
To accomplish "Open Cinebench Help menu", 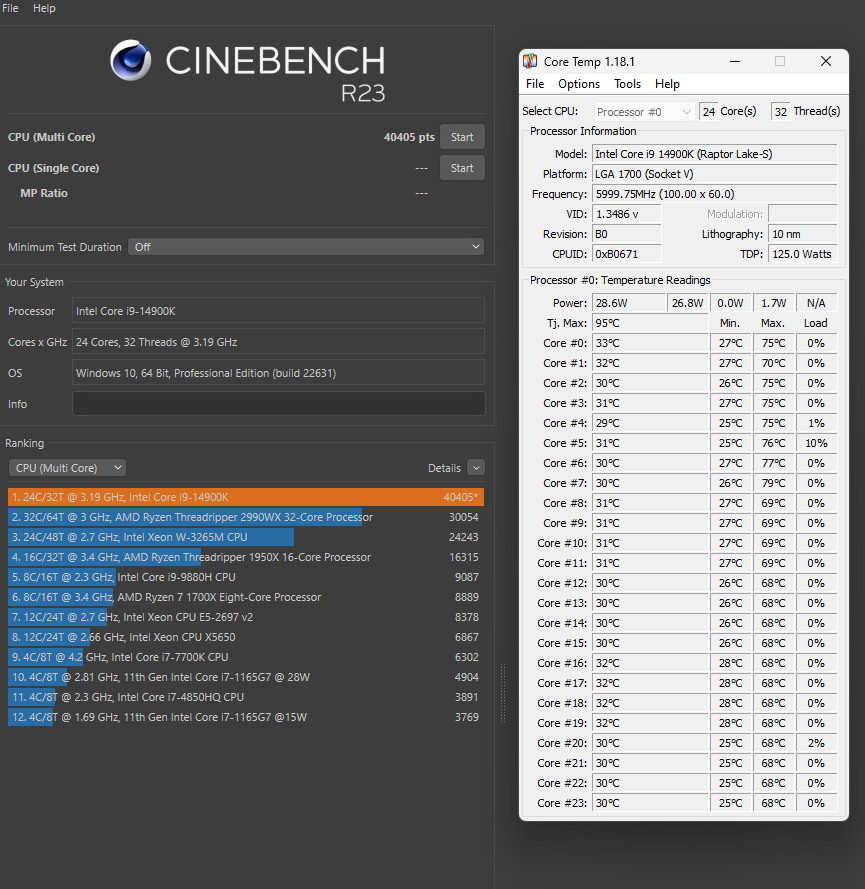I will tap(44, 8).
